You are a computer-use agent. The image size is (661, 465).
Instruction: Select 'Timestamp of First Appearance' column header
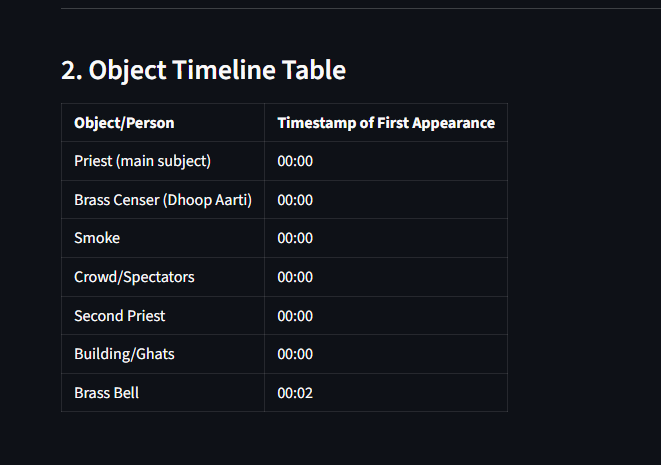click(386, 123)
